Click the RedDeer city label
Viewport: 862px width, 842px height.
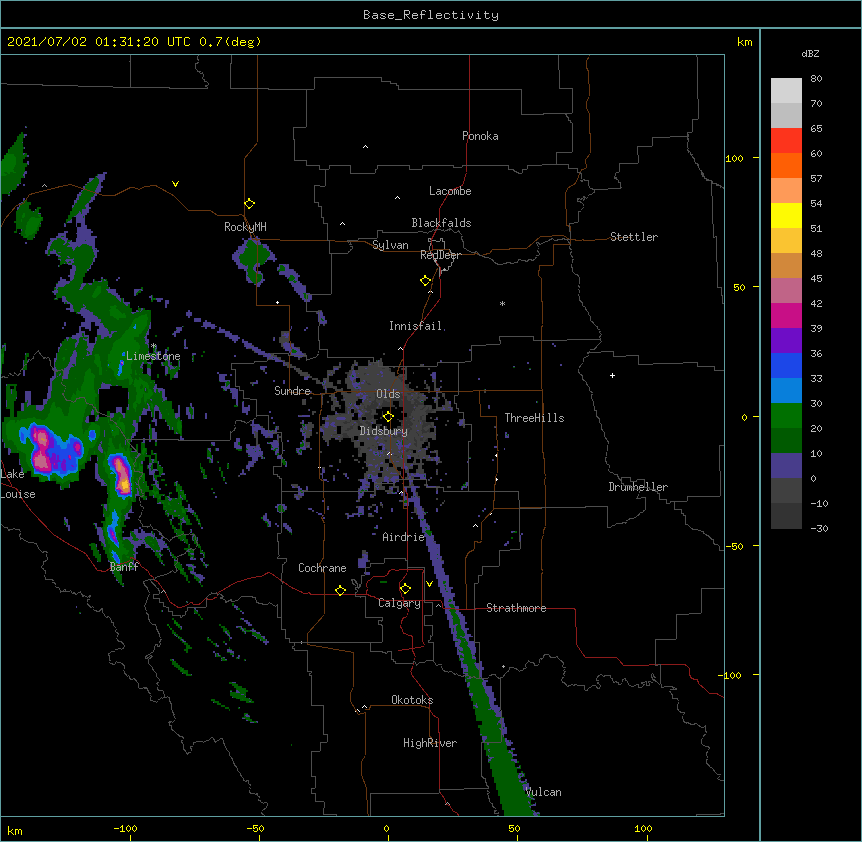(440, 255)
